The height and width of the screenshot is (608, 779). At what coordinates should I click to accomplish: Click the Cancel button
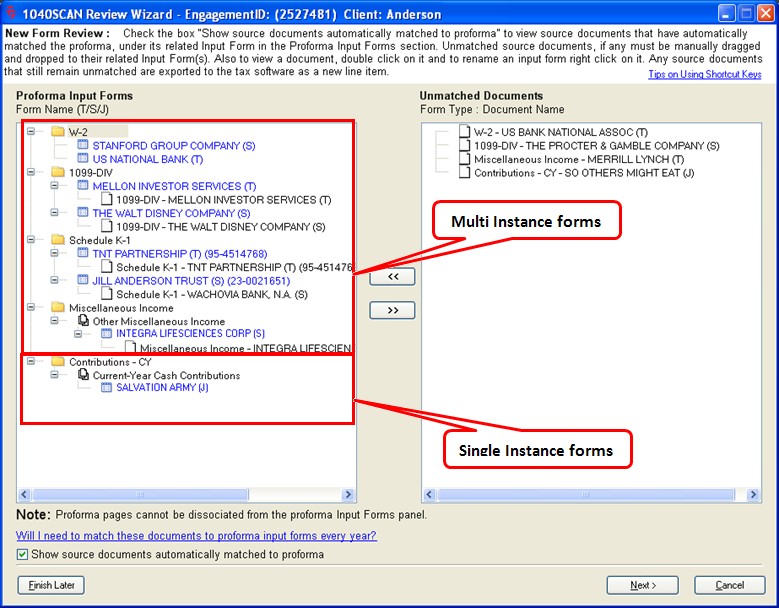(729, 585)
